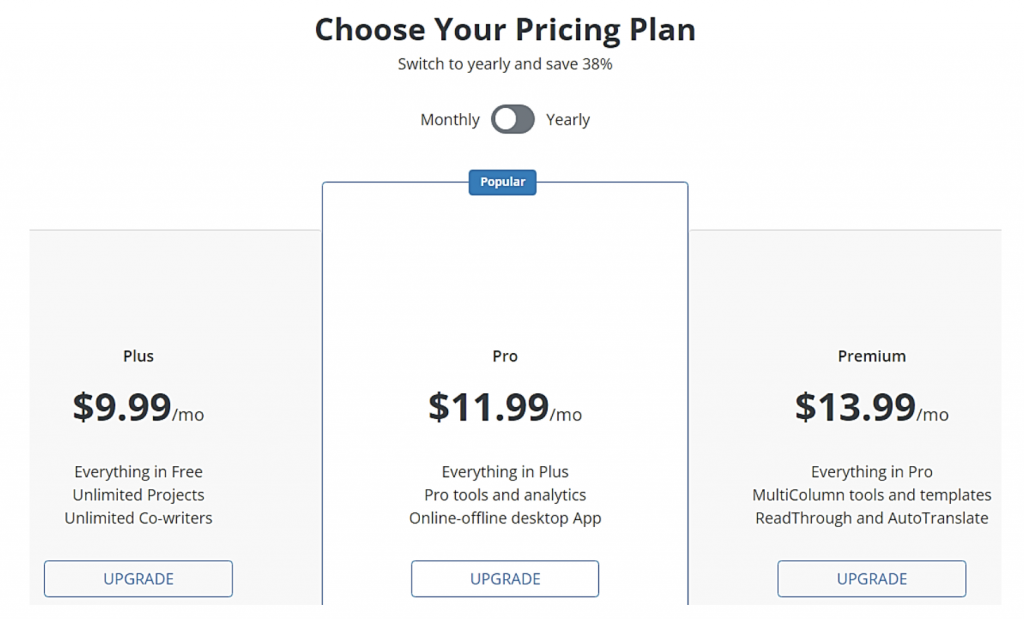Click UPGRADE button for Plus plan
Viewport: 1024px width, 619px height.
click(138, 579)
